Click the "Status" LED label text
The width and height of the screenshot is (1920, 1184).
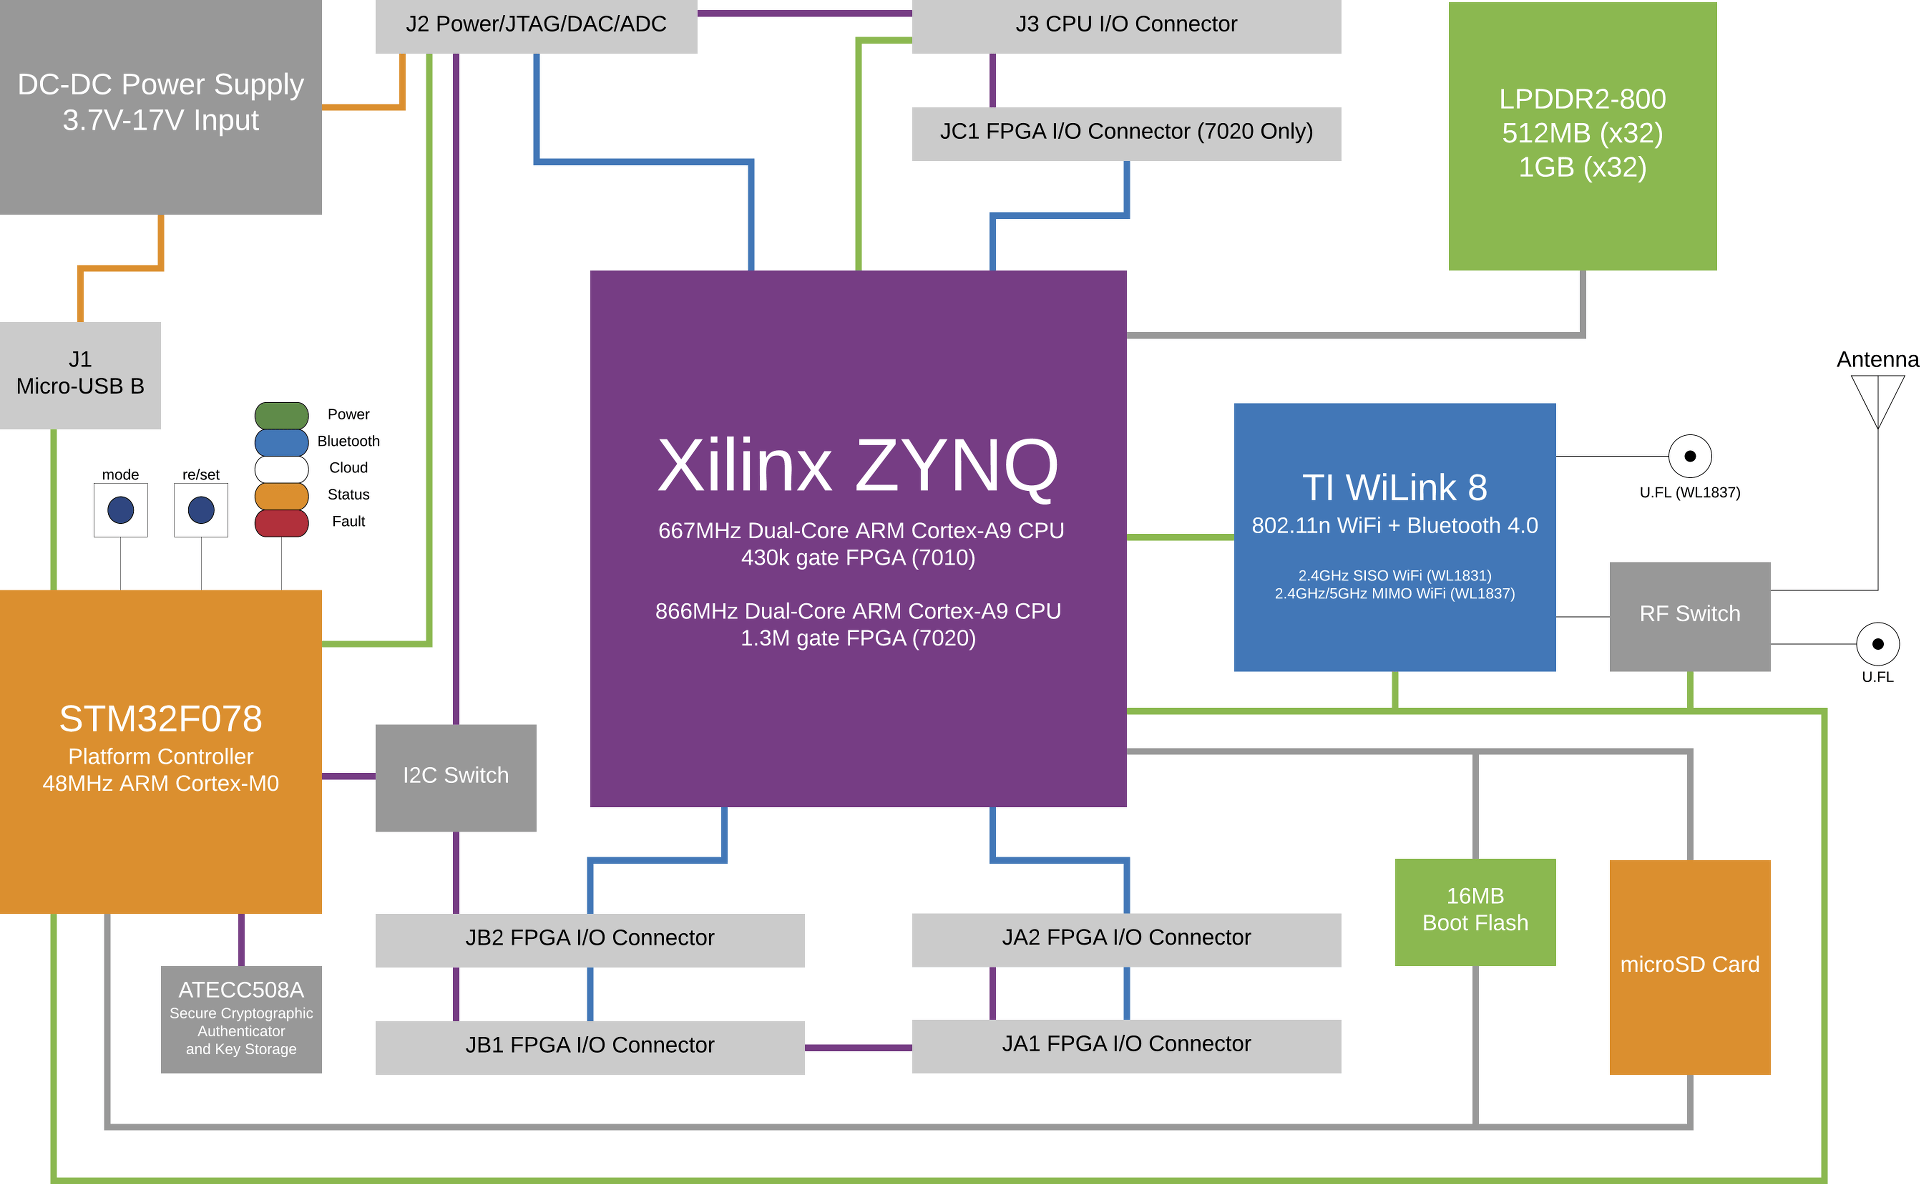(348, 495)
